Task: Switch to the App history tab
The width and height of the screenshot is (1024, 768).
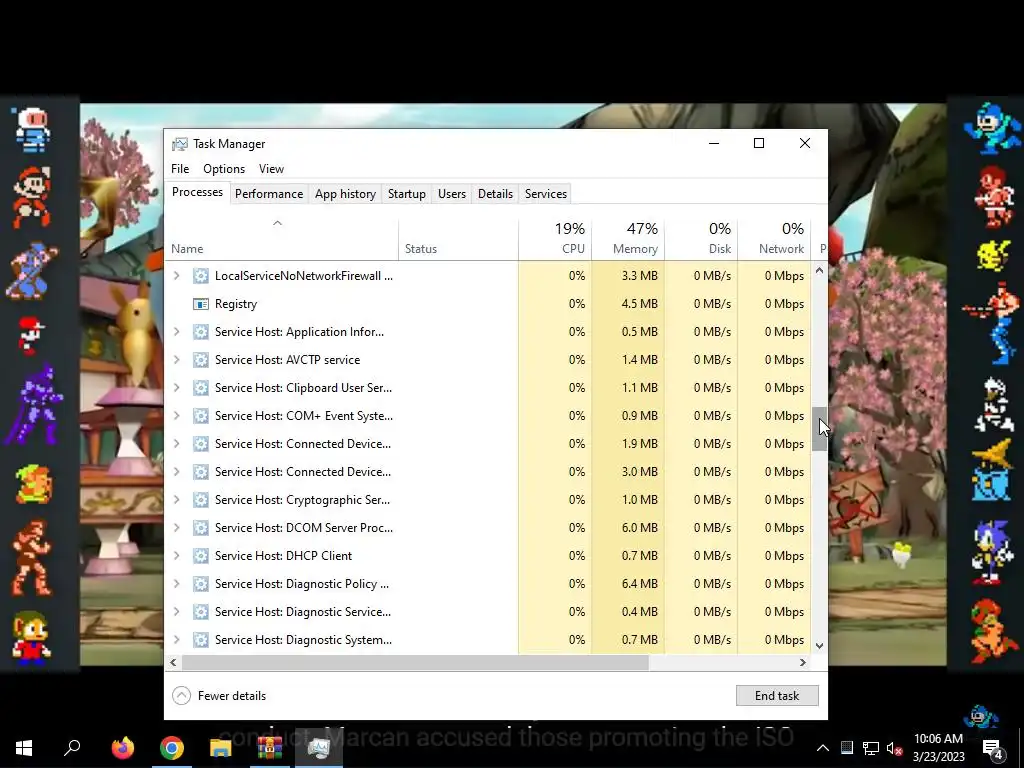Action: [345, 194]
